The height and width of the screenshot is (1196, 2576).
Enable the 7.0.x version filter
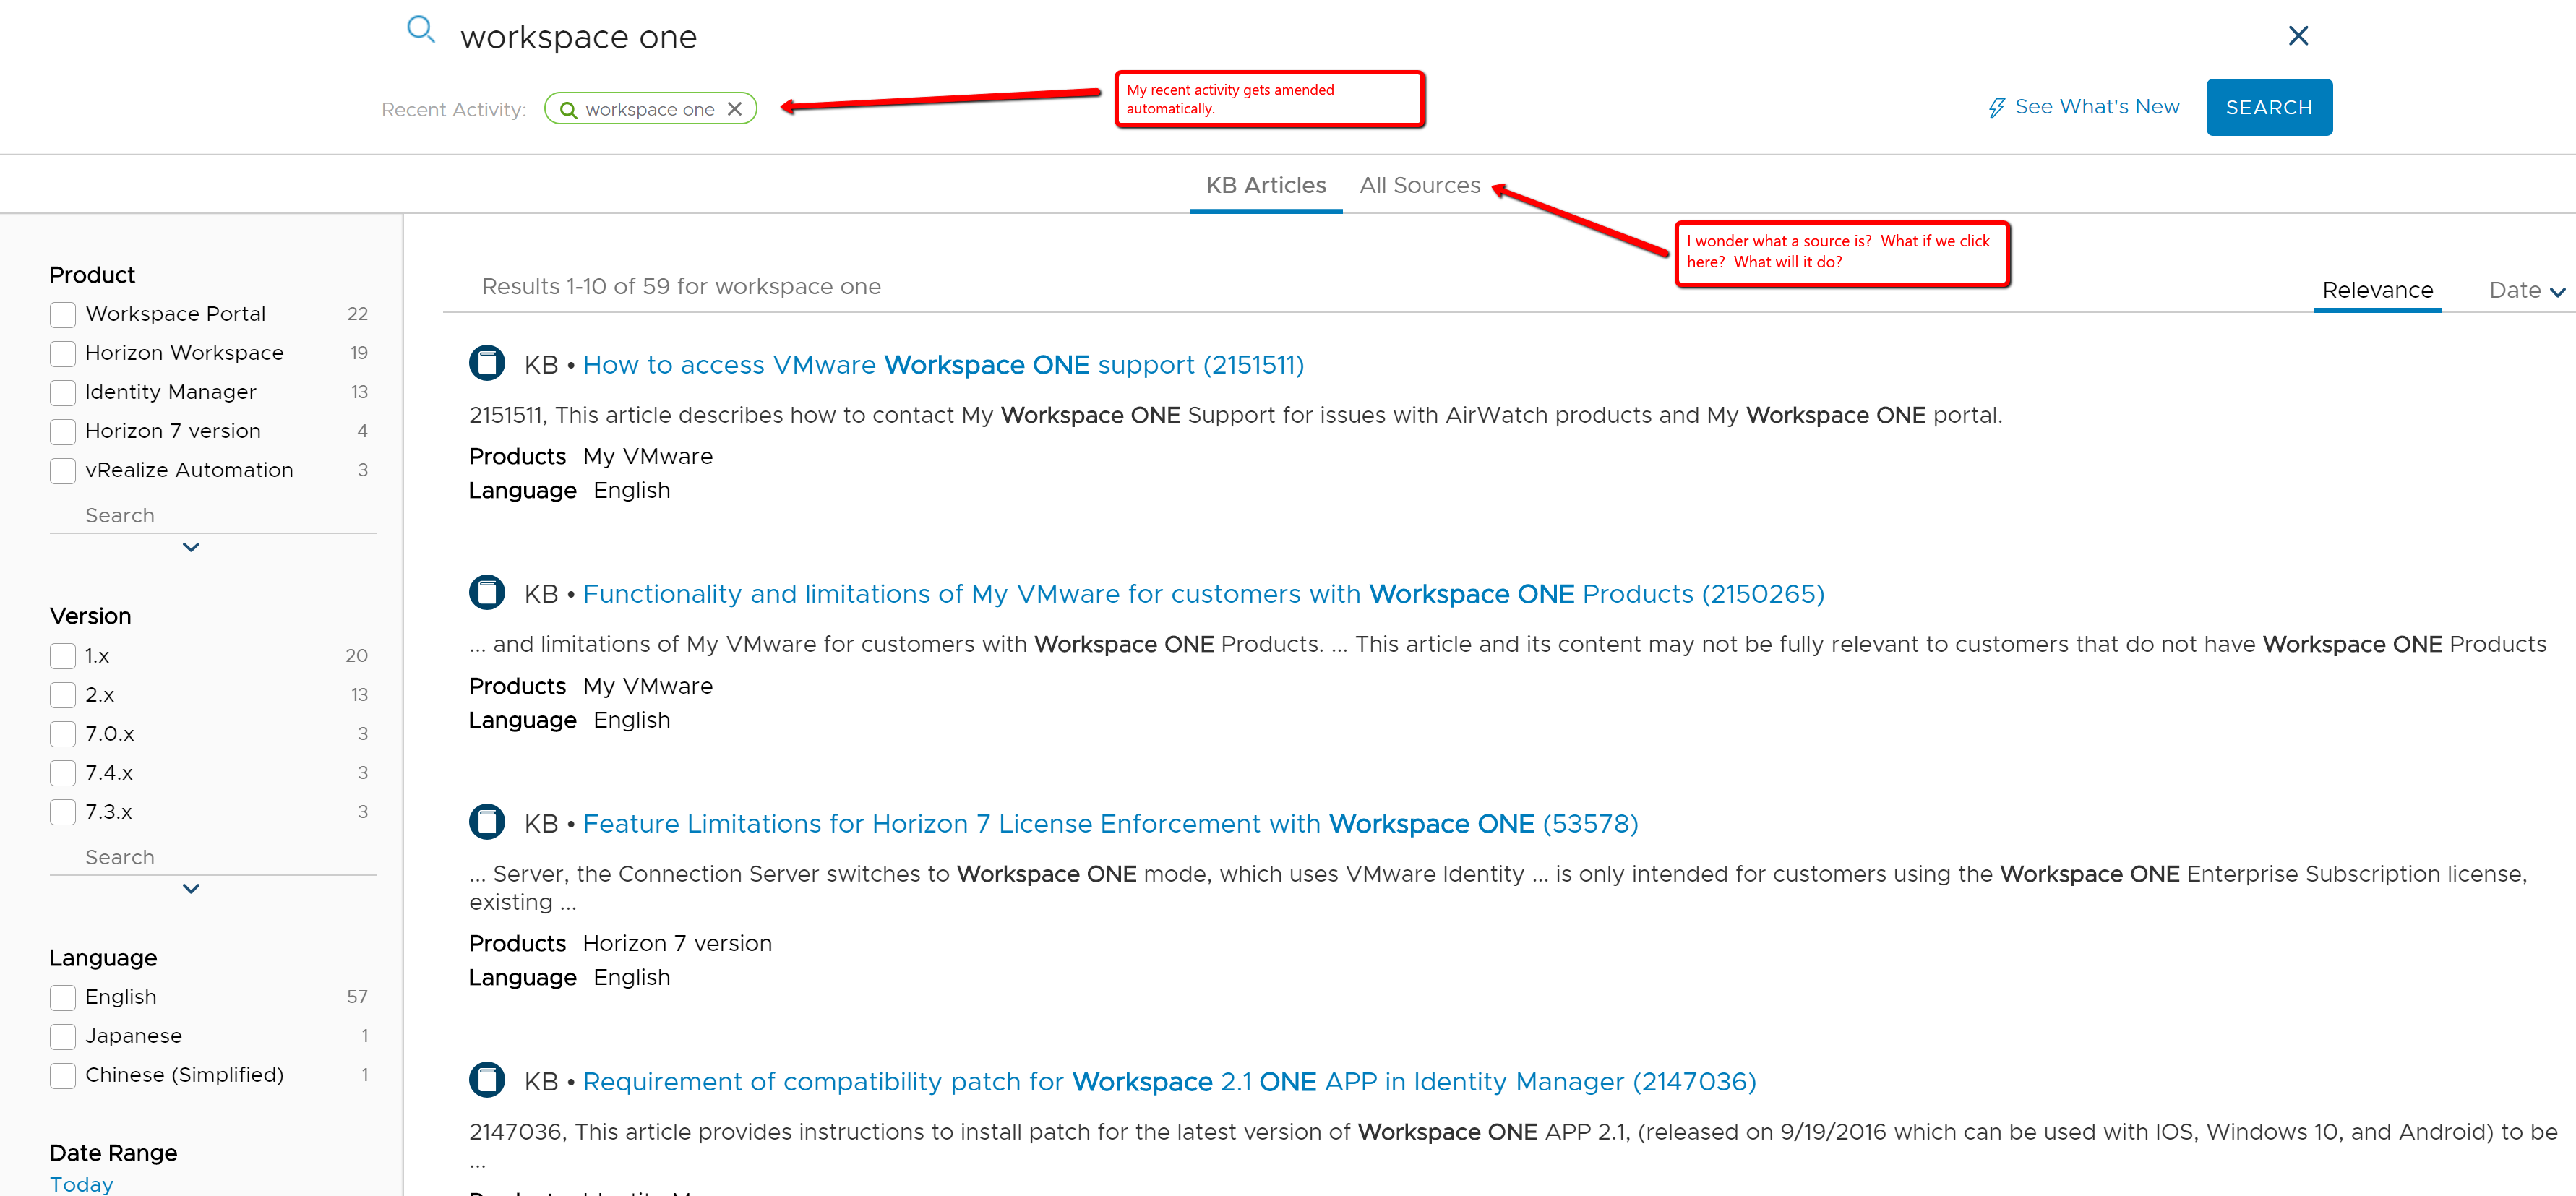point(63,735)
